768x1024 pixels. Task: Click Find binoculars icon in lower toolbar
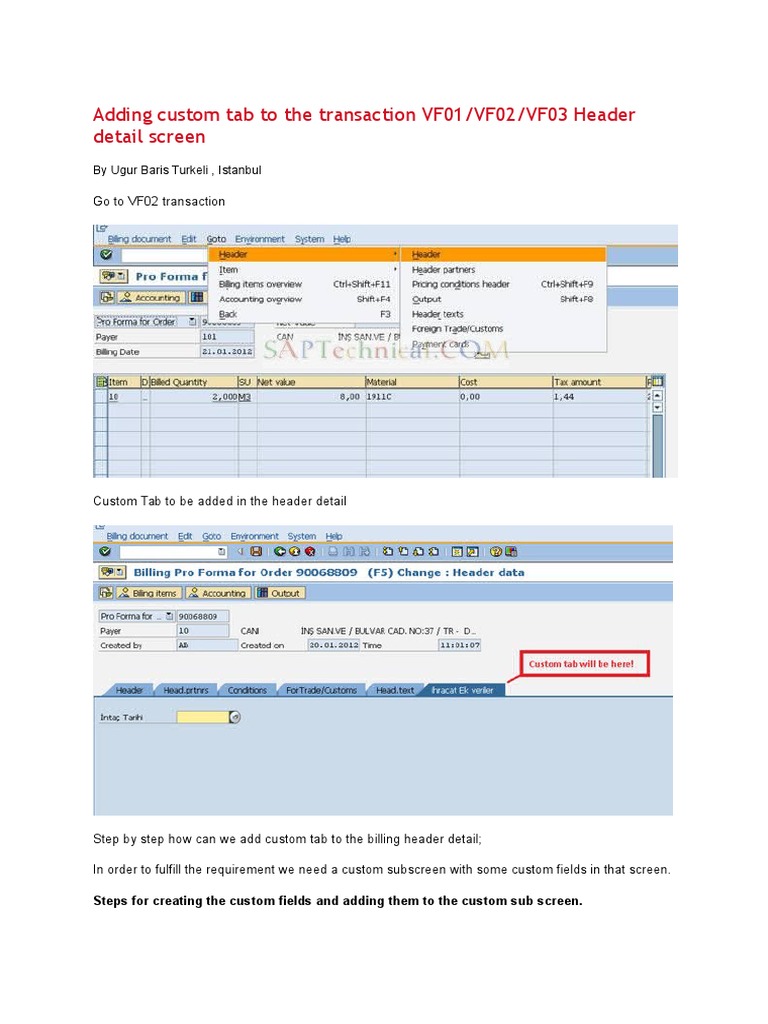click(x=349, y=552)
